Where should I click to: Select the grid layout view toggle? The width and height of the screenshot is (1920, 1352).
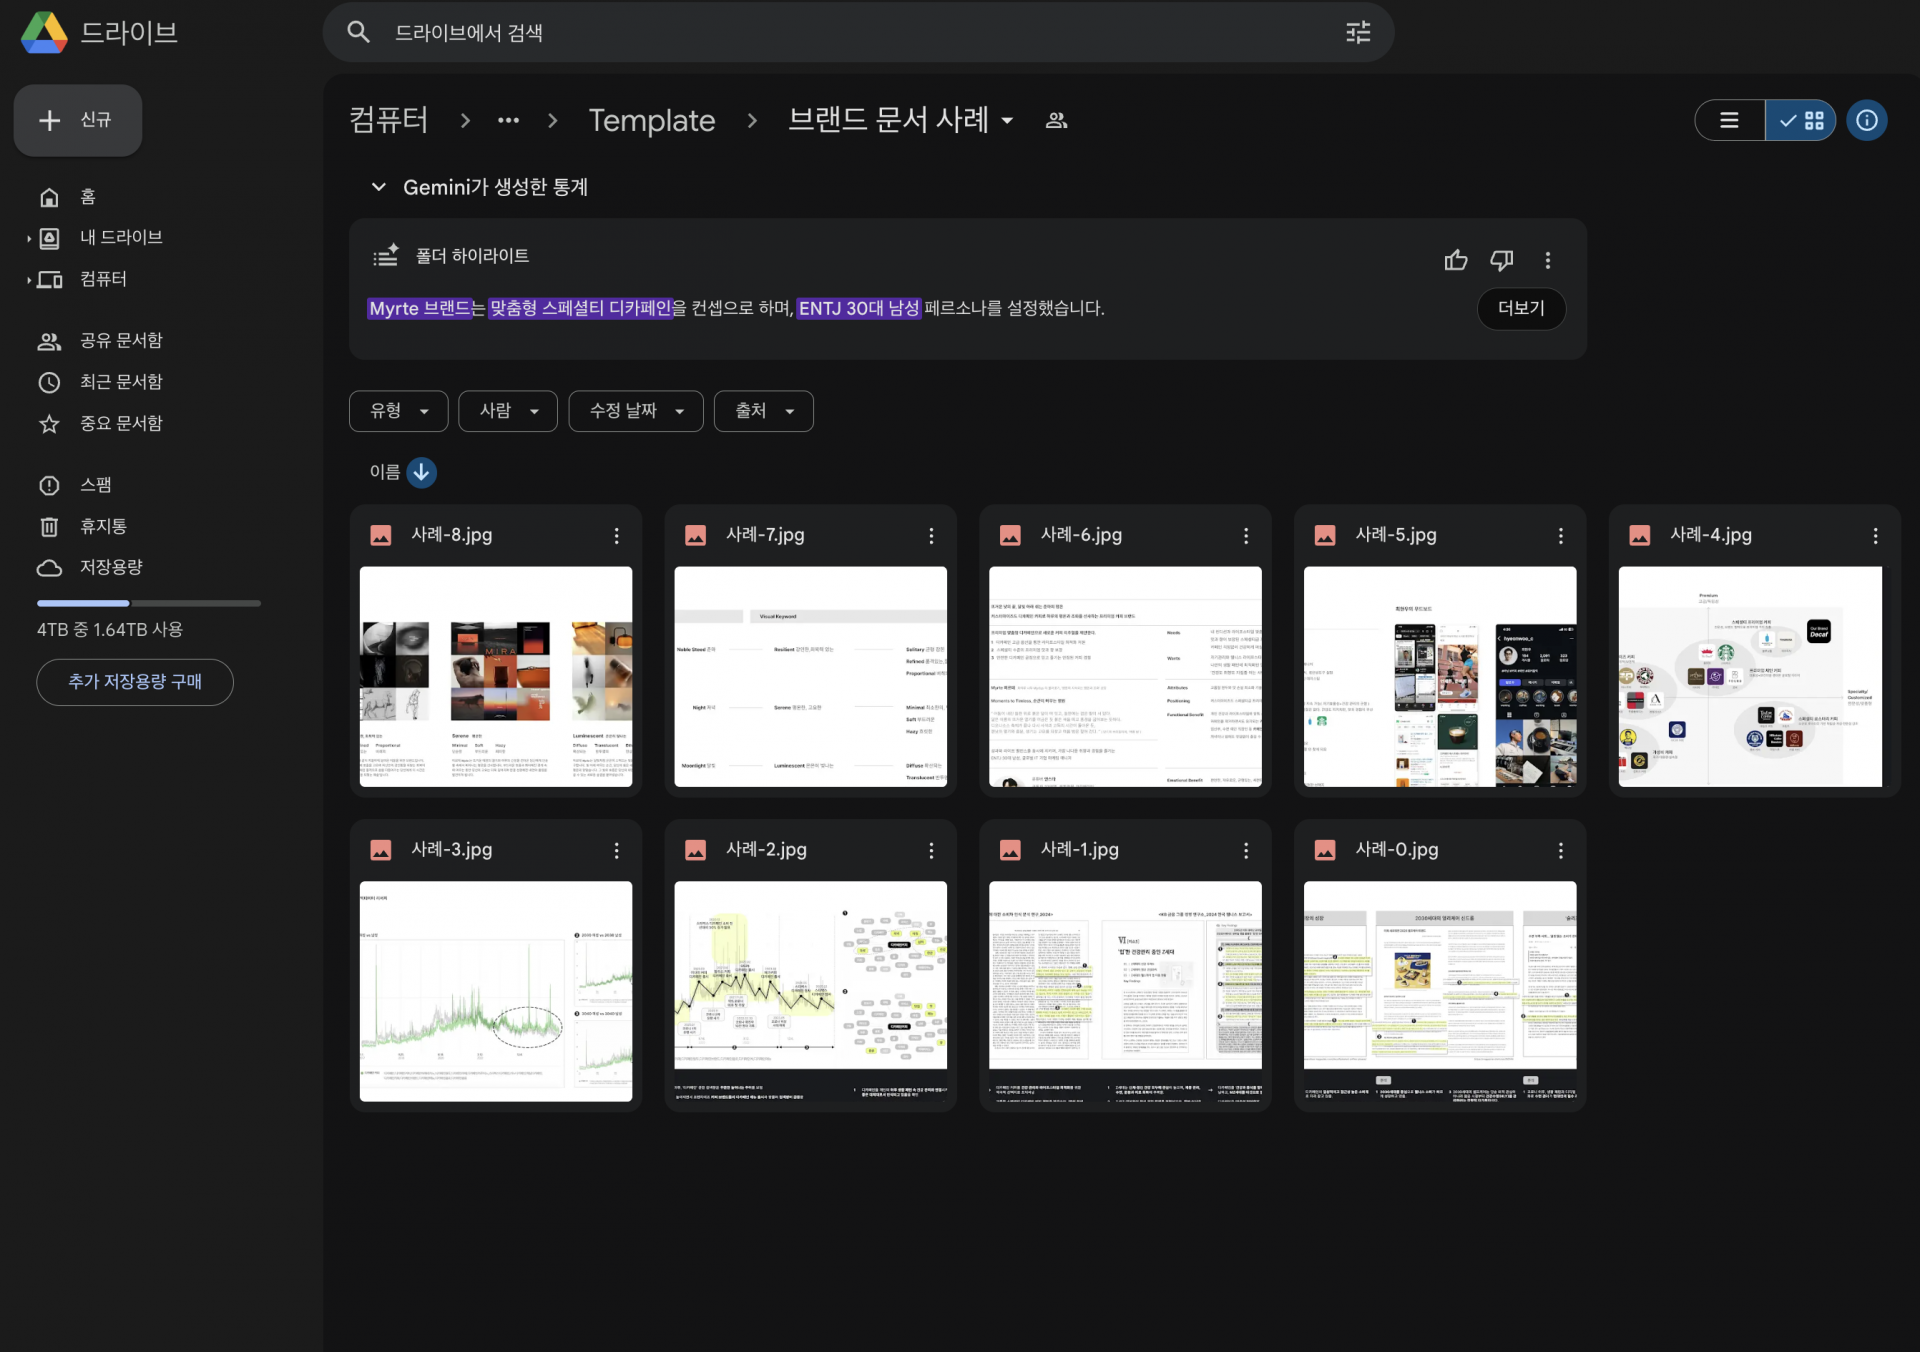(1801, 120)
